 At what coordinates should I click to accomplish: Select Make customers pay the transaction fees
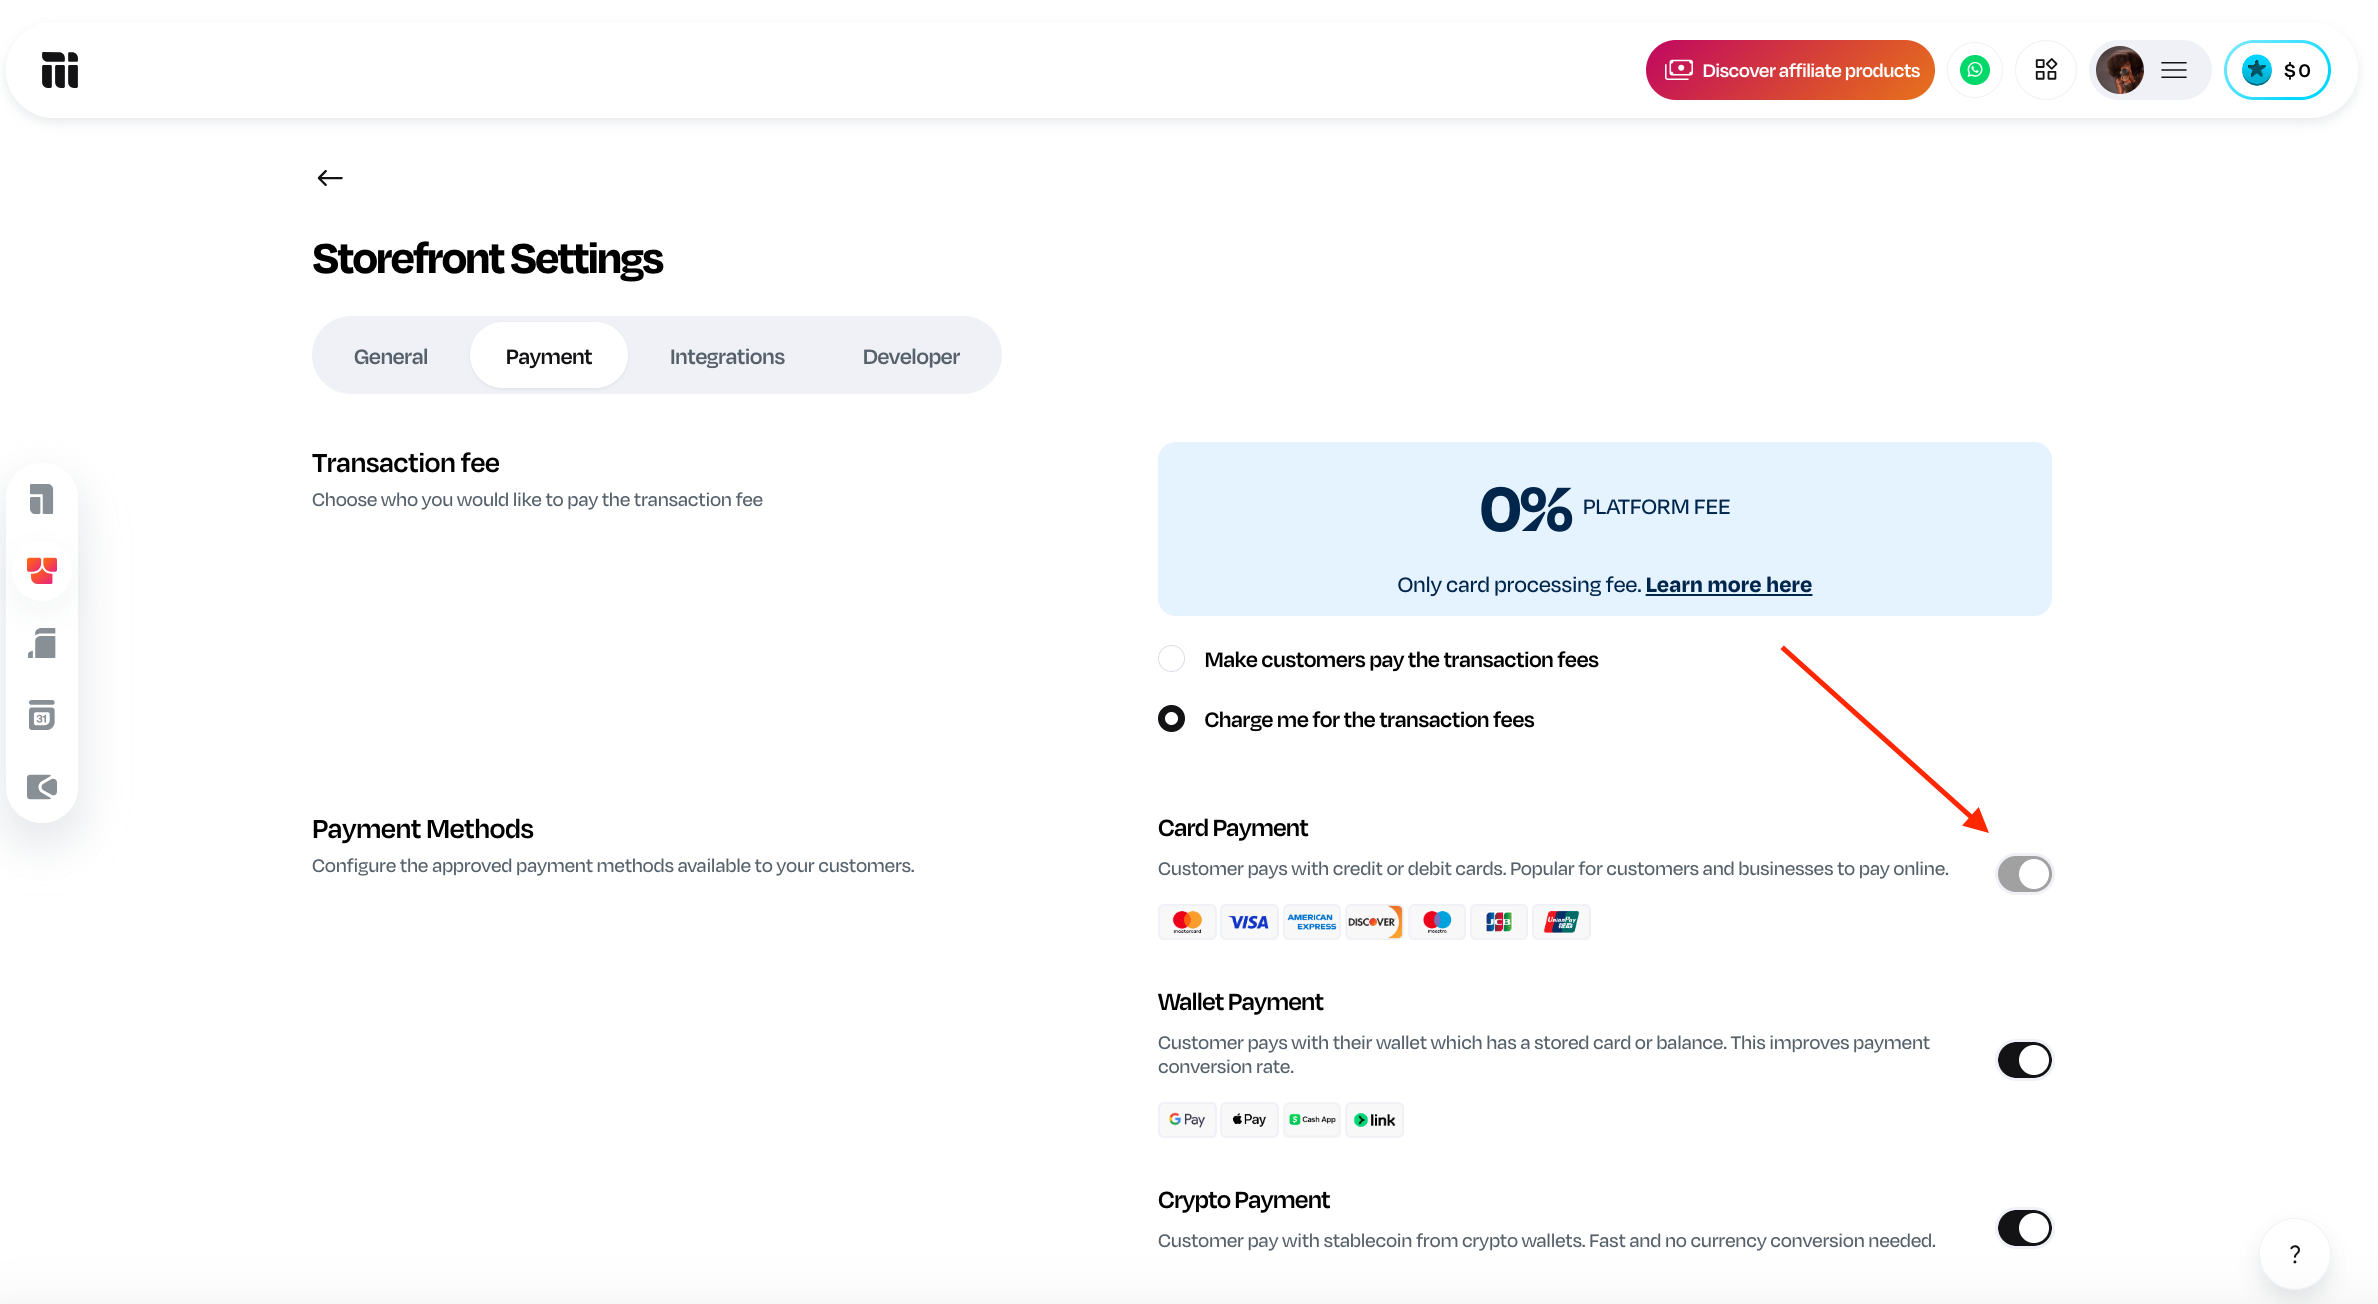pos(1171,659)
